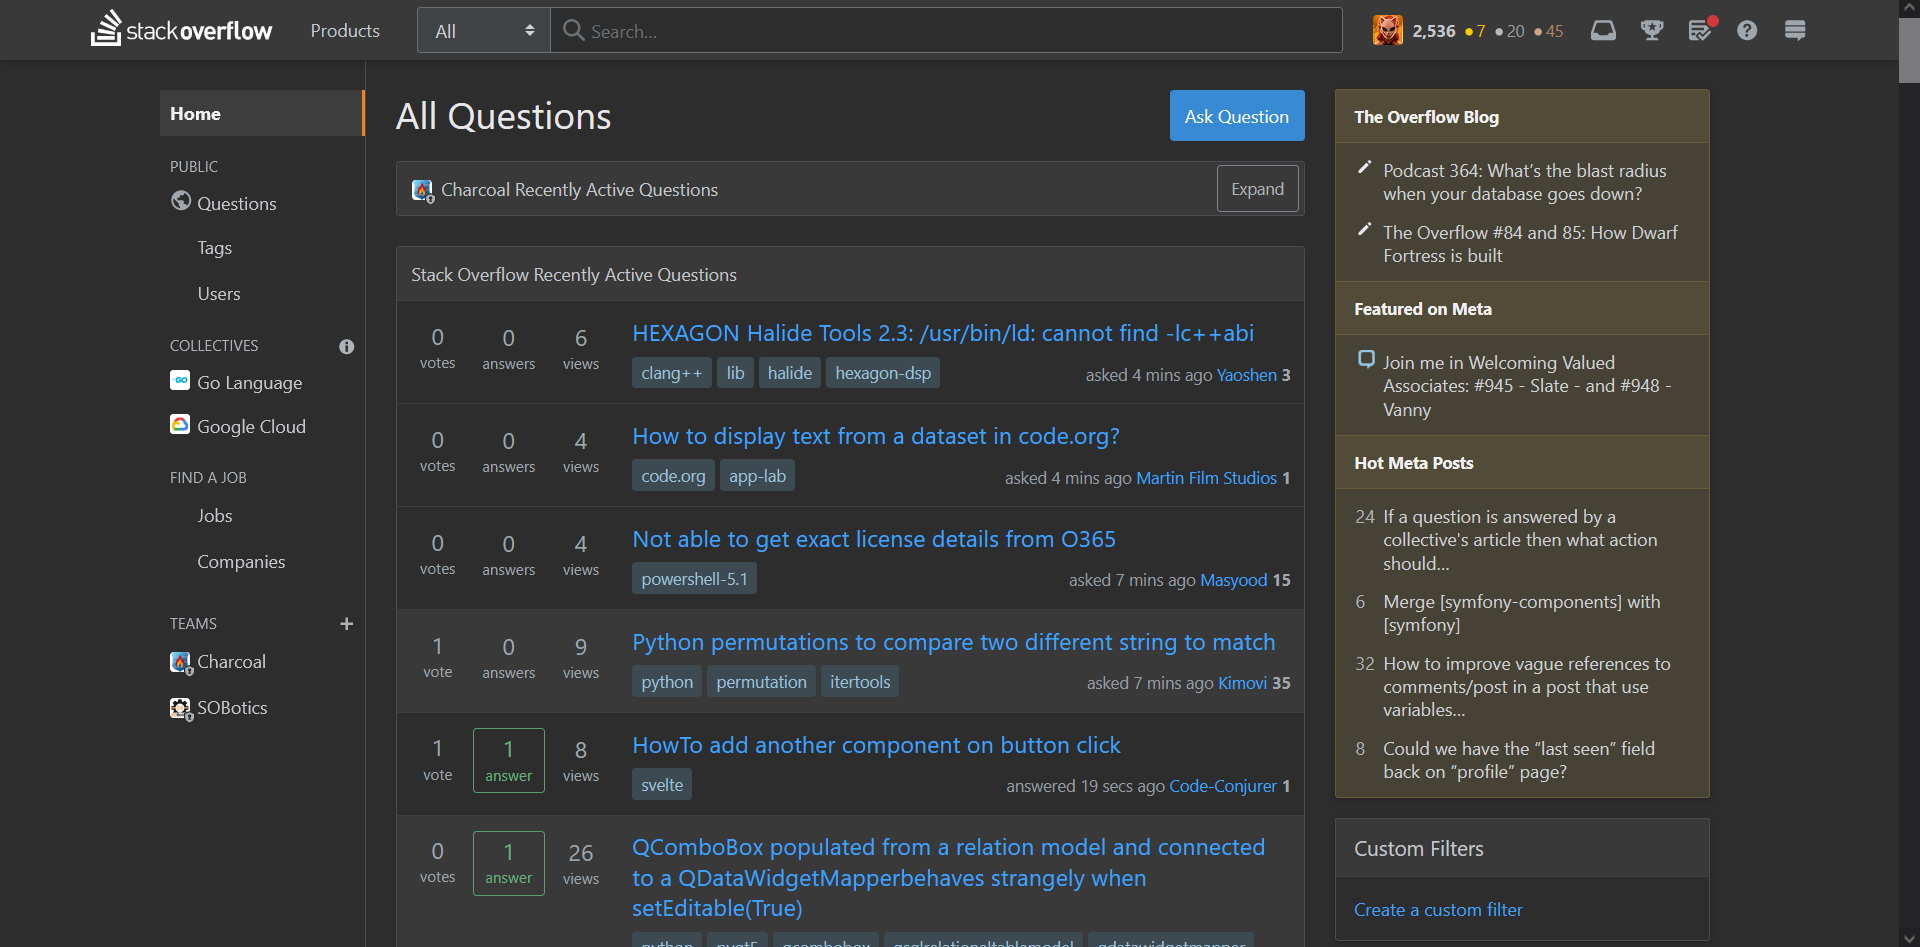Click the itertools tag
The image size is (1920, 947).
(860, 682)
